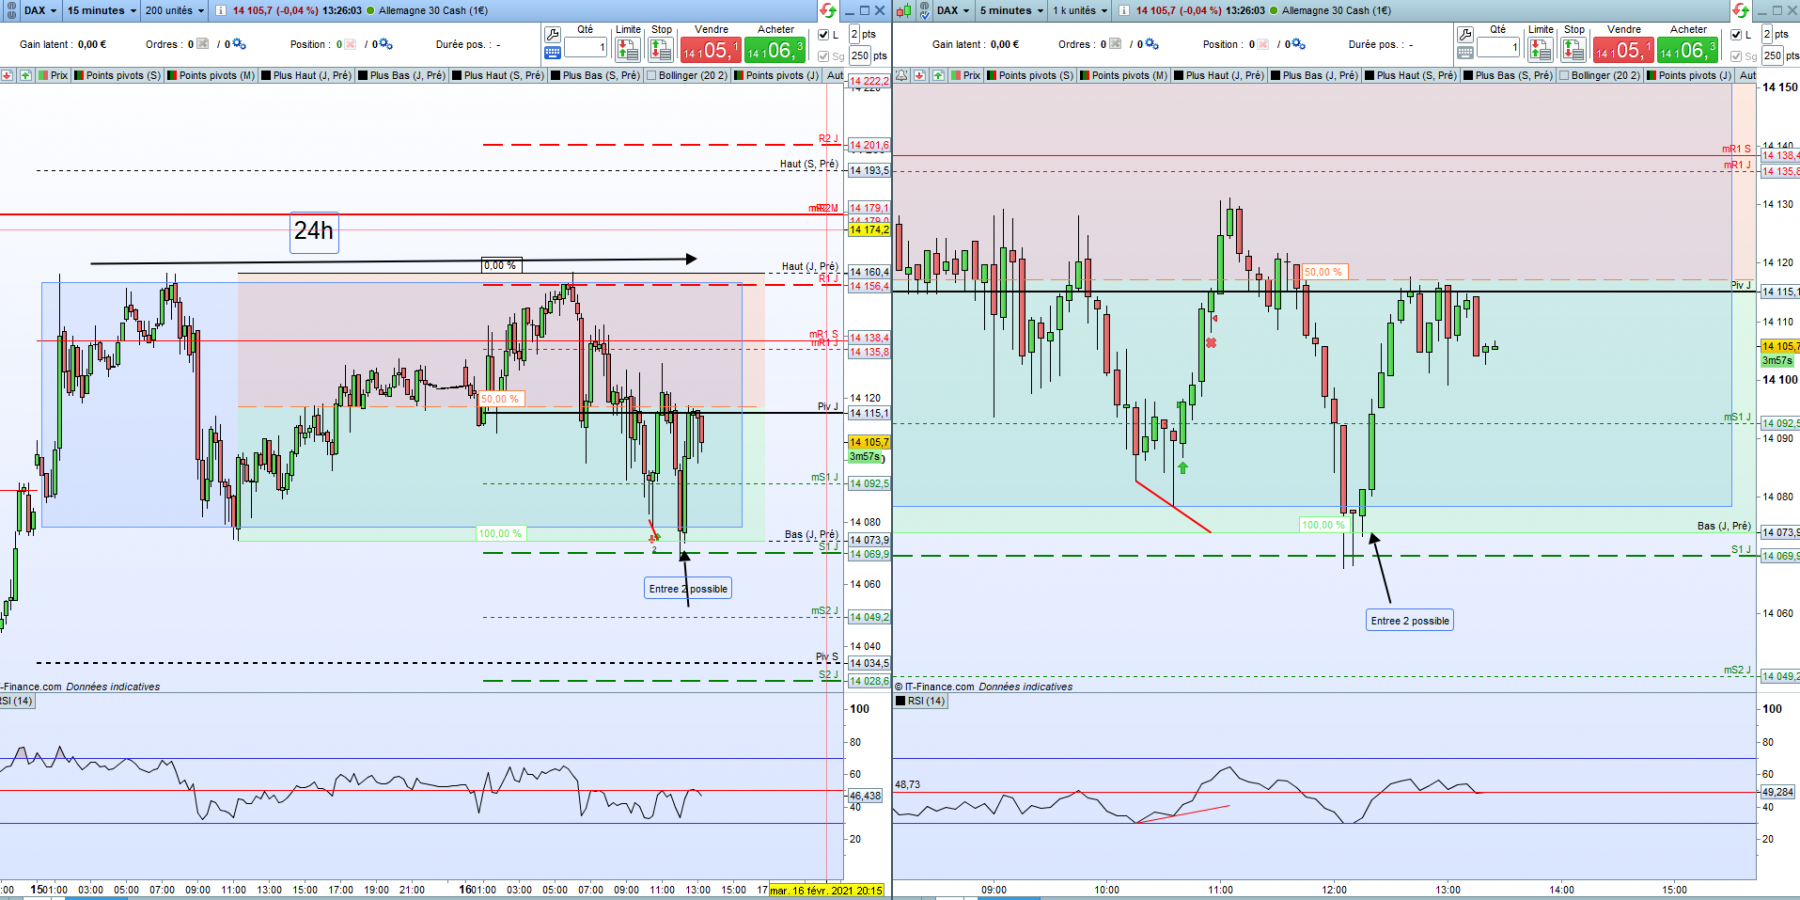
Task: Open wrench settings icon in left chart
Action: [x=552, y=33]
